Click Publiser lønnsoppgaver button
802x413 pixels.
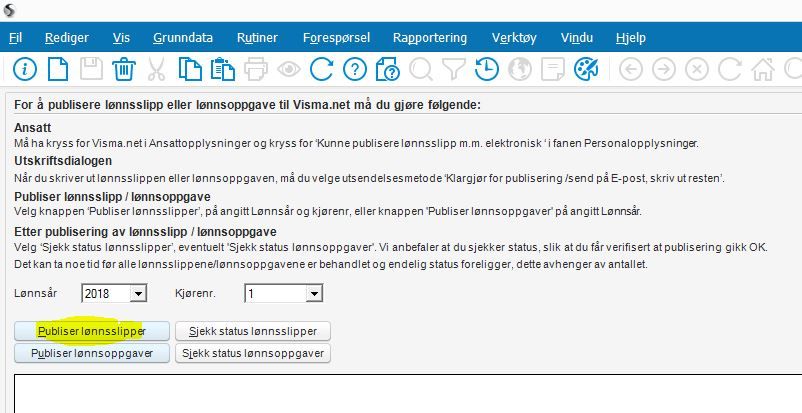[x=92, y=353]
